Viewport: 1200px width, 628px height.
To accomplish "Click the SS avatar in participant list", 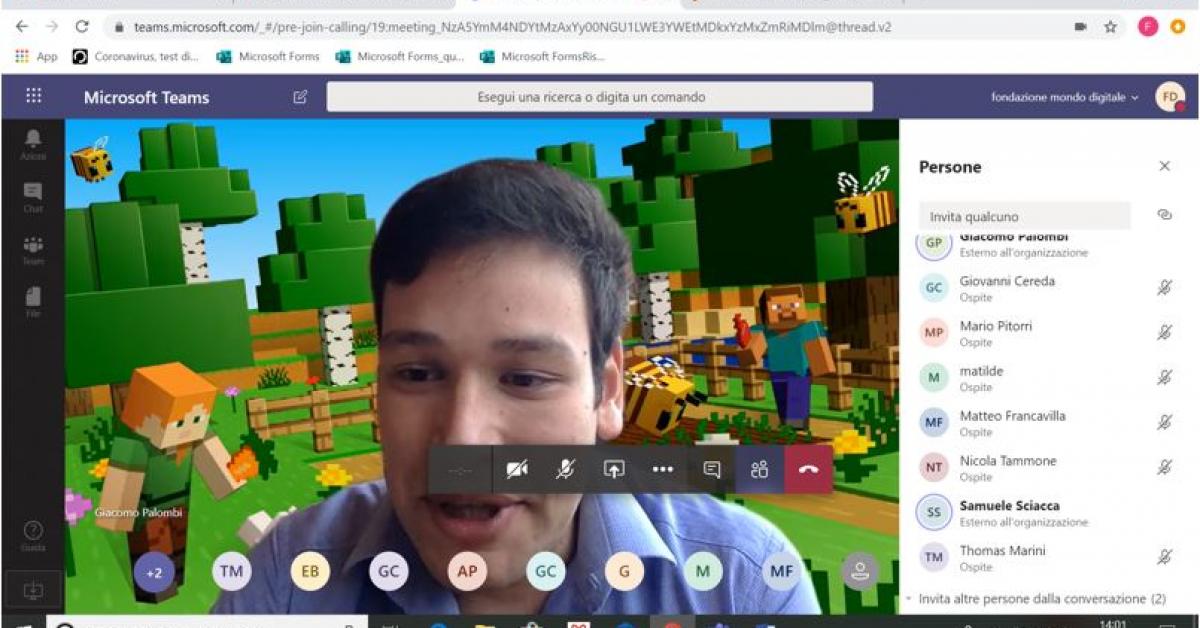I will coord(934,512).
